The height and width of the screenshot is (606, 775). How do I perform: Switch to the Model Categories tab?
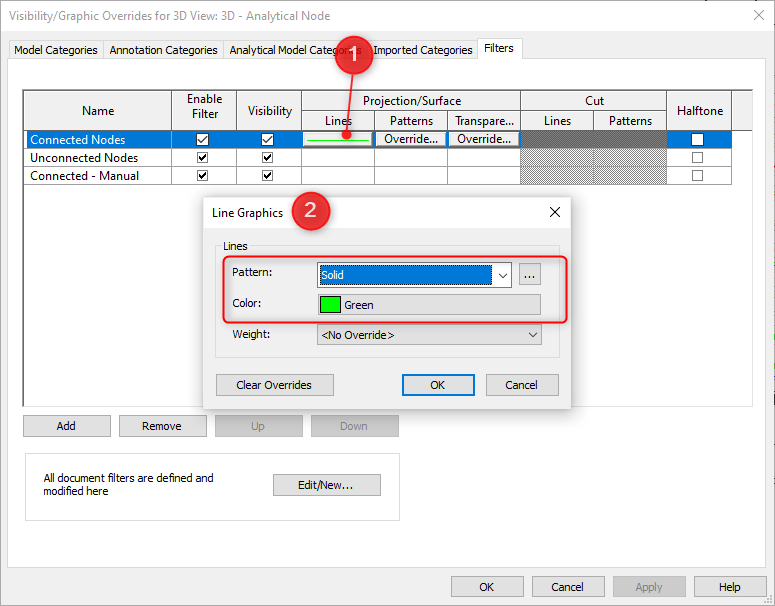point(56,50)
